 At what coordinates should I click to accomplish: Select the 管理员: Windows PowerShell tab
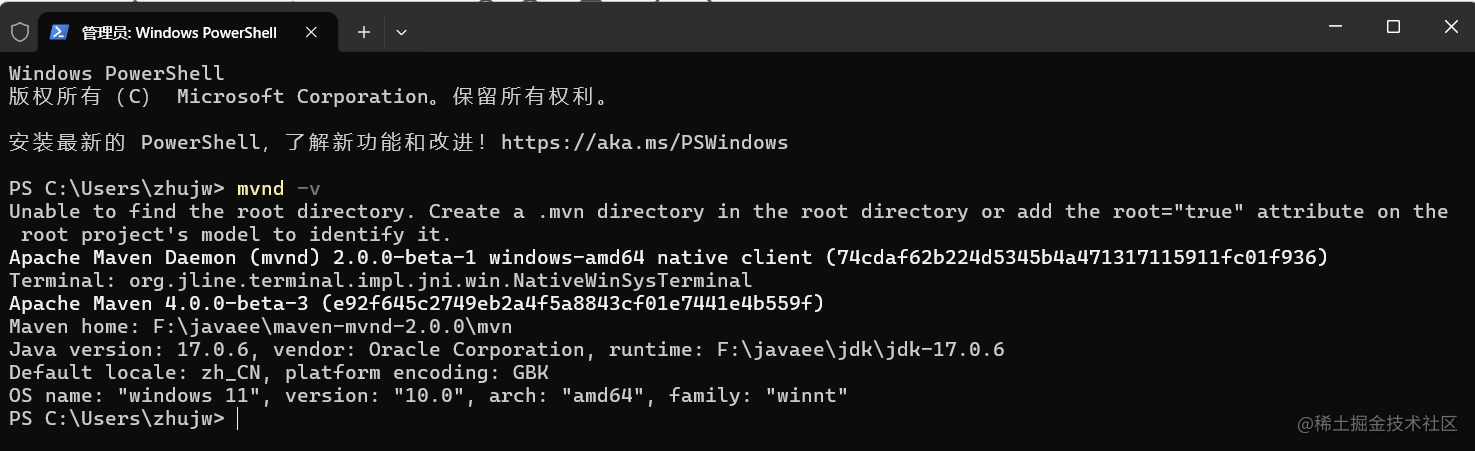point(178,33)
